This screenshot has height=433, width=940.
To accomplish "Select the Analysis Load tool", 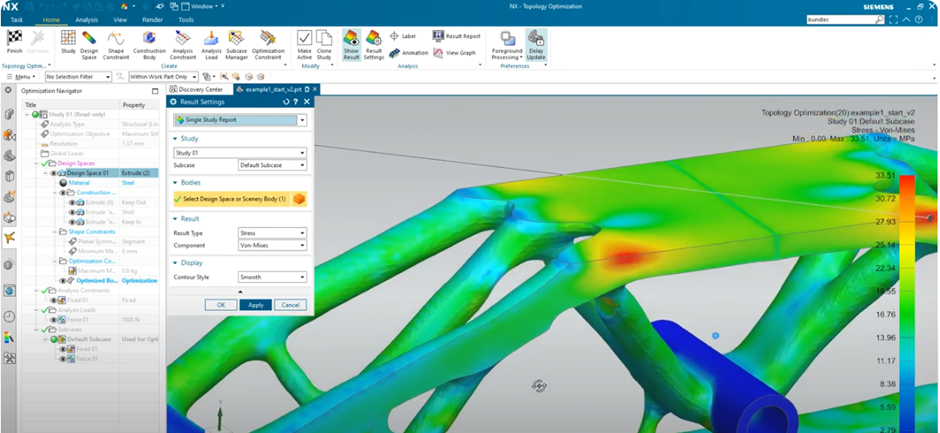I will pyautogui.click(x=211, y=44).
